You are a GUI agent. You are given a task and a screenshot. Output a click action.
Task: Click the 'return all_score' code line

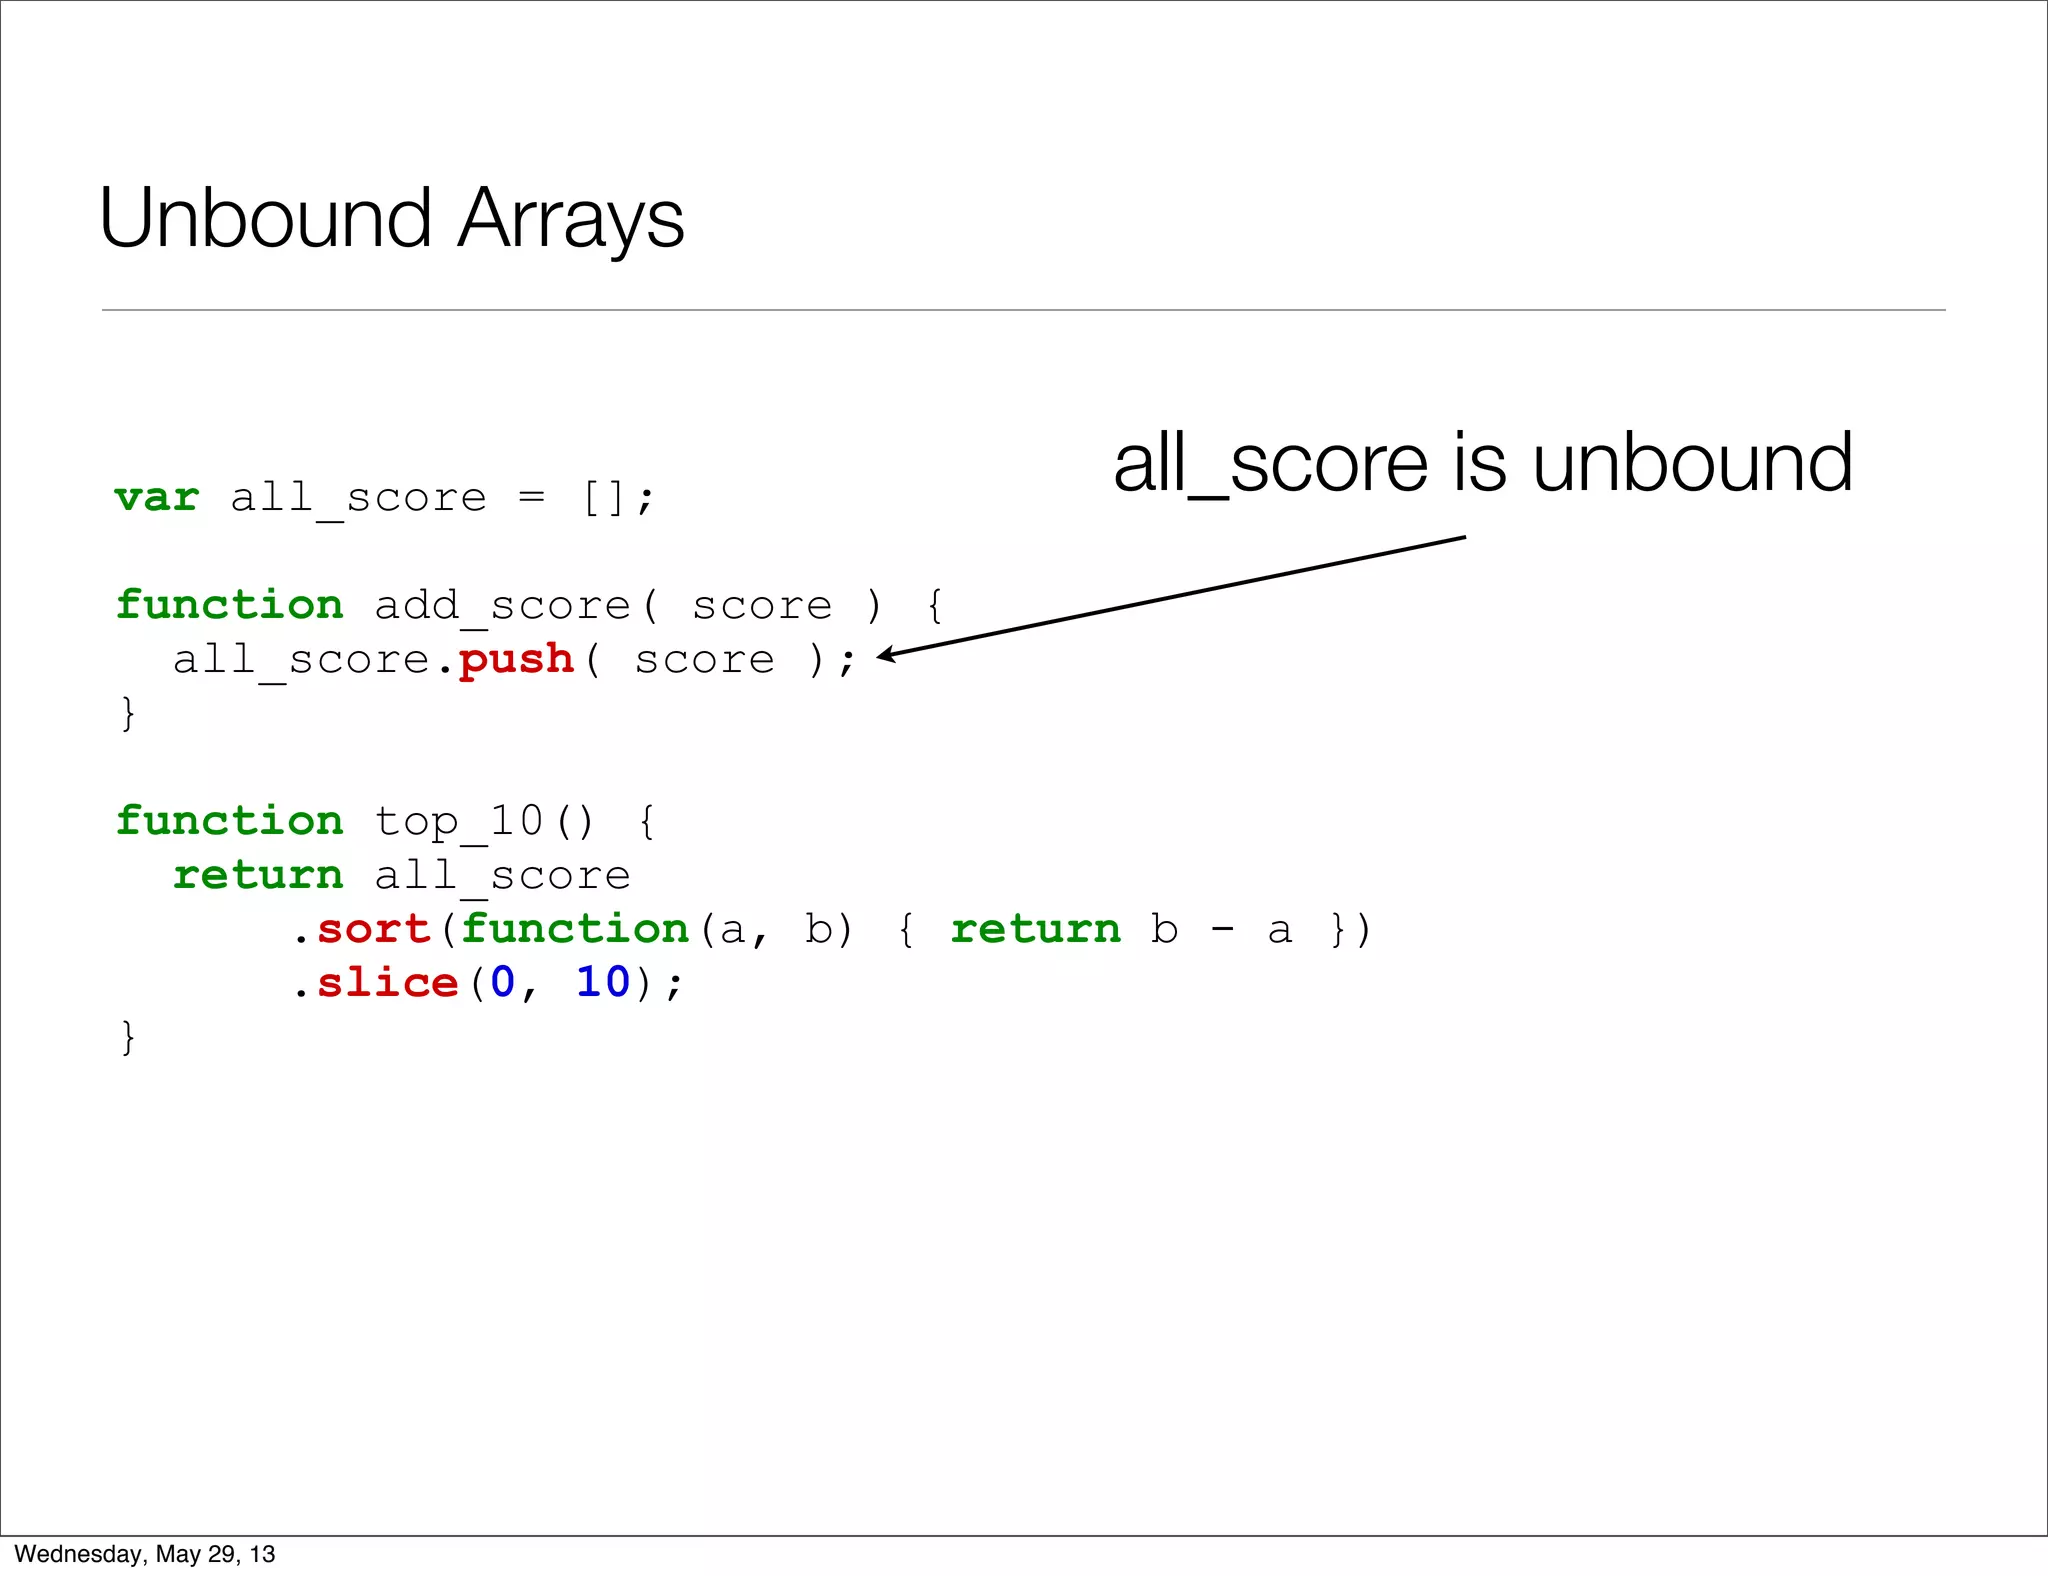tap(402, 876)
